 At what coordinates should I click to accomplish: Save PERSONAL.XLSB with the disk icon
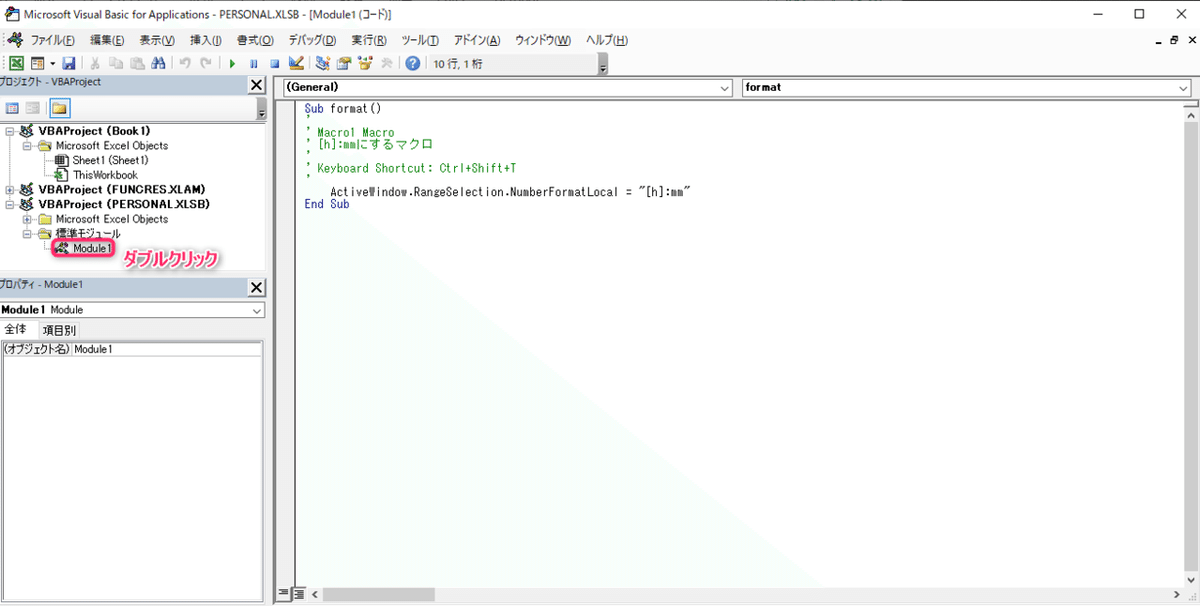pos(68,63)
